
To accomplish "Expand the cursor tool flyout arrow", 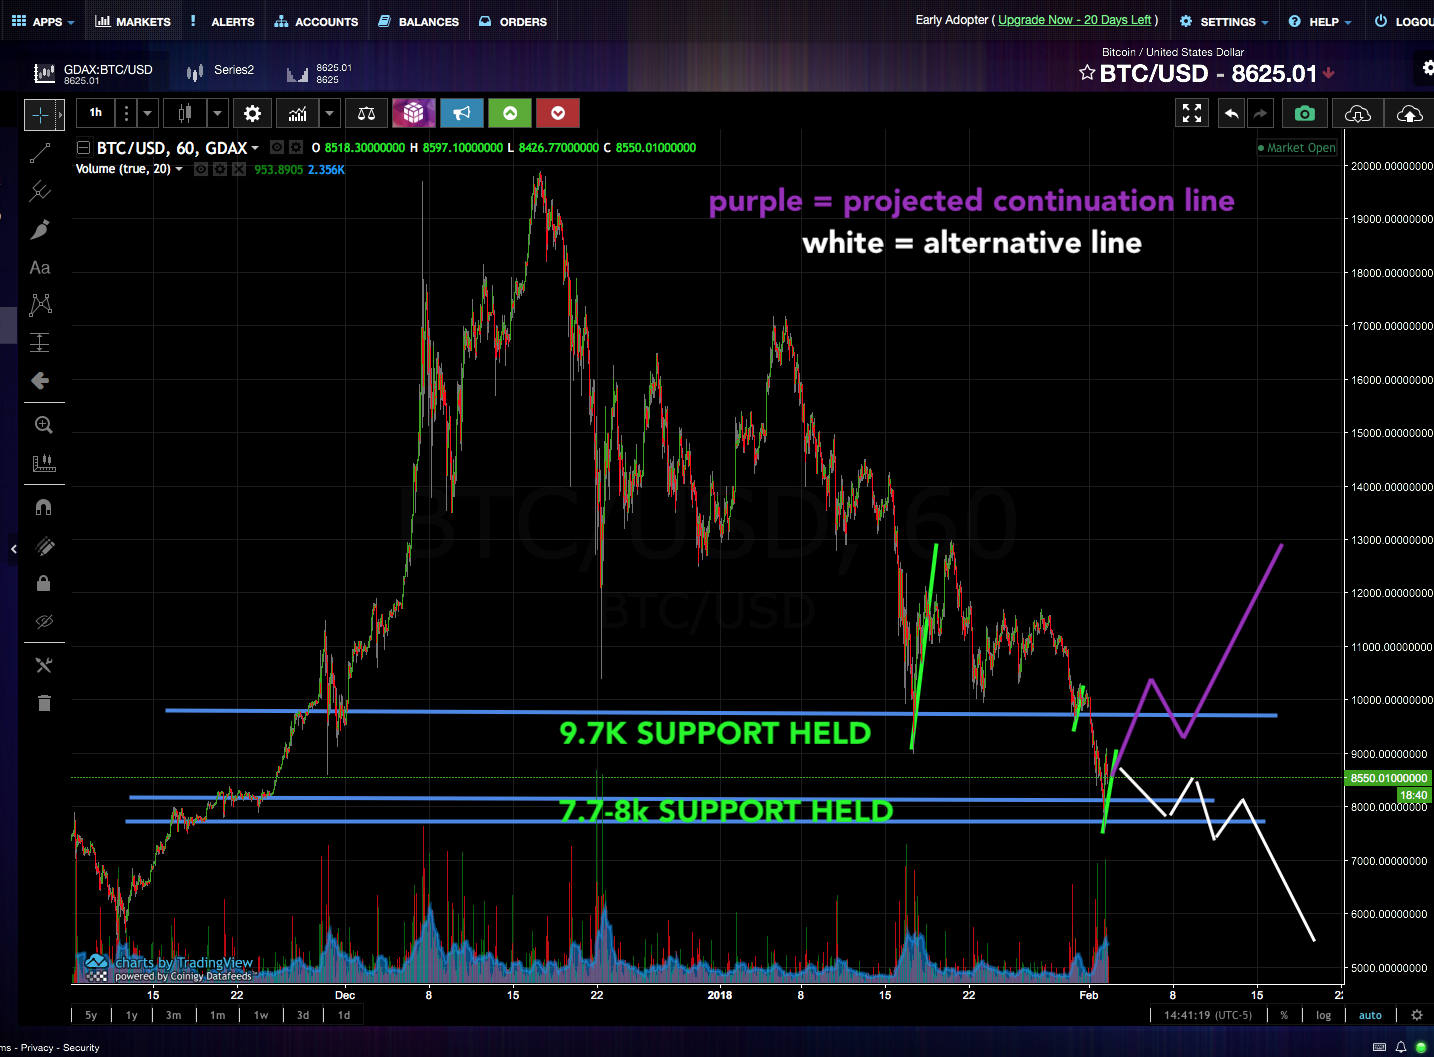I will pyautogui.click(x=60, y=115).
